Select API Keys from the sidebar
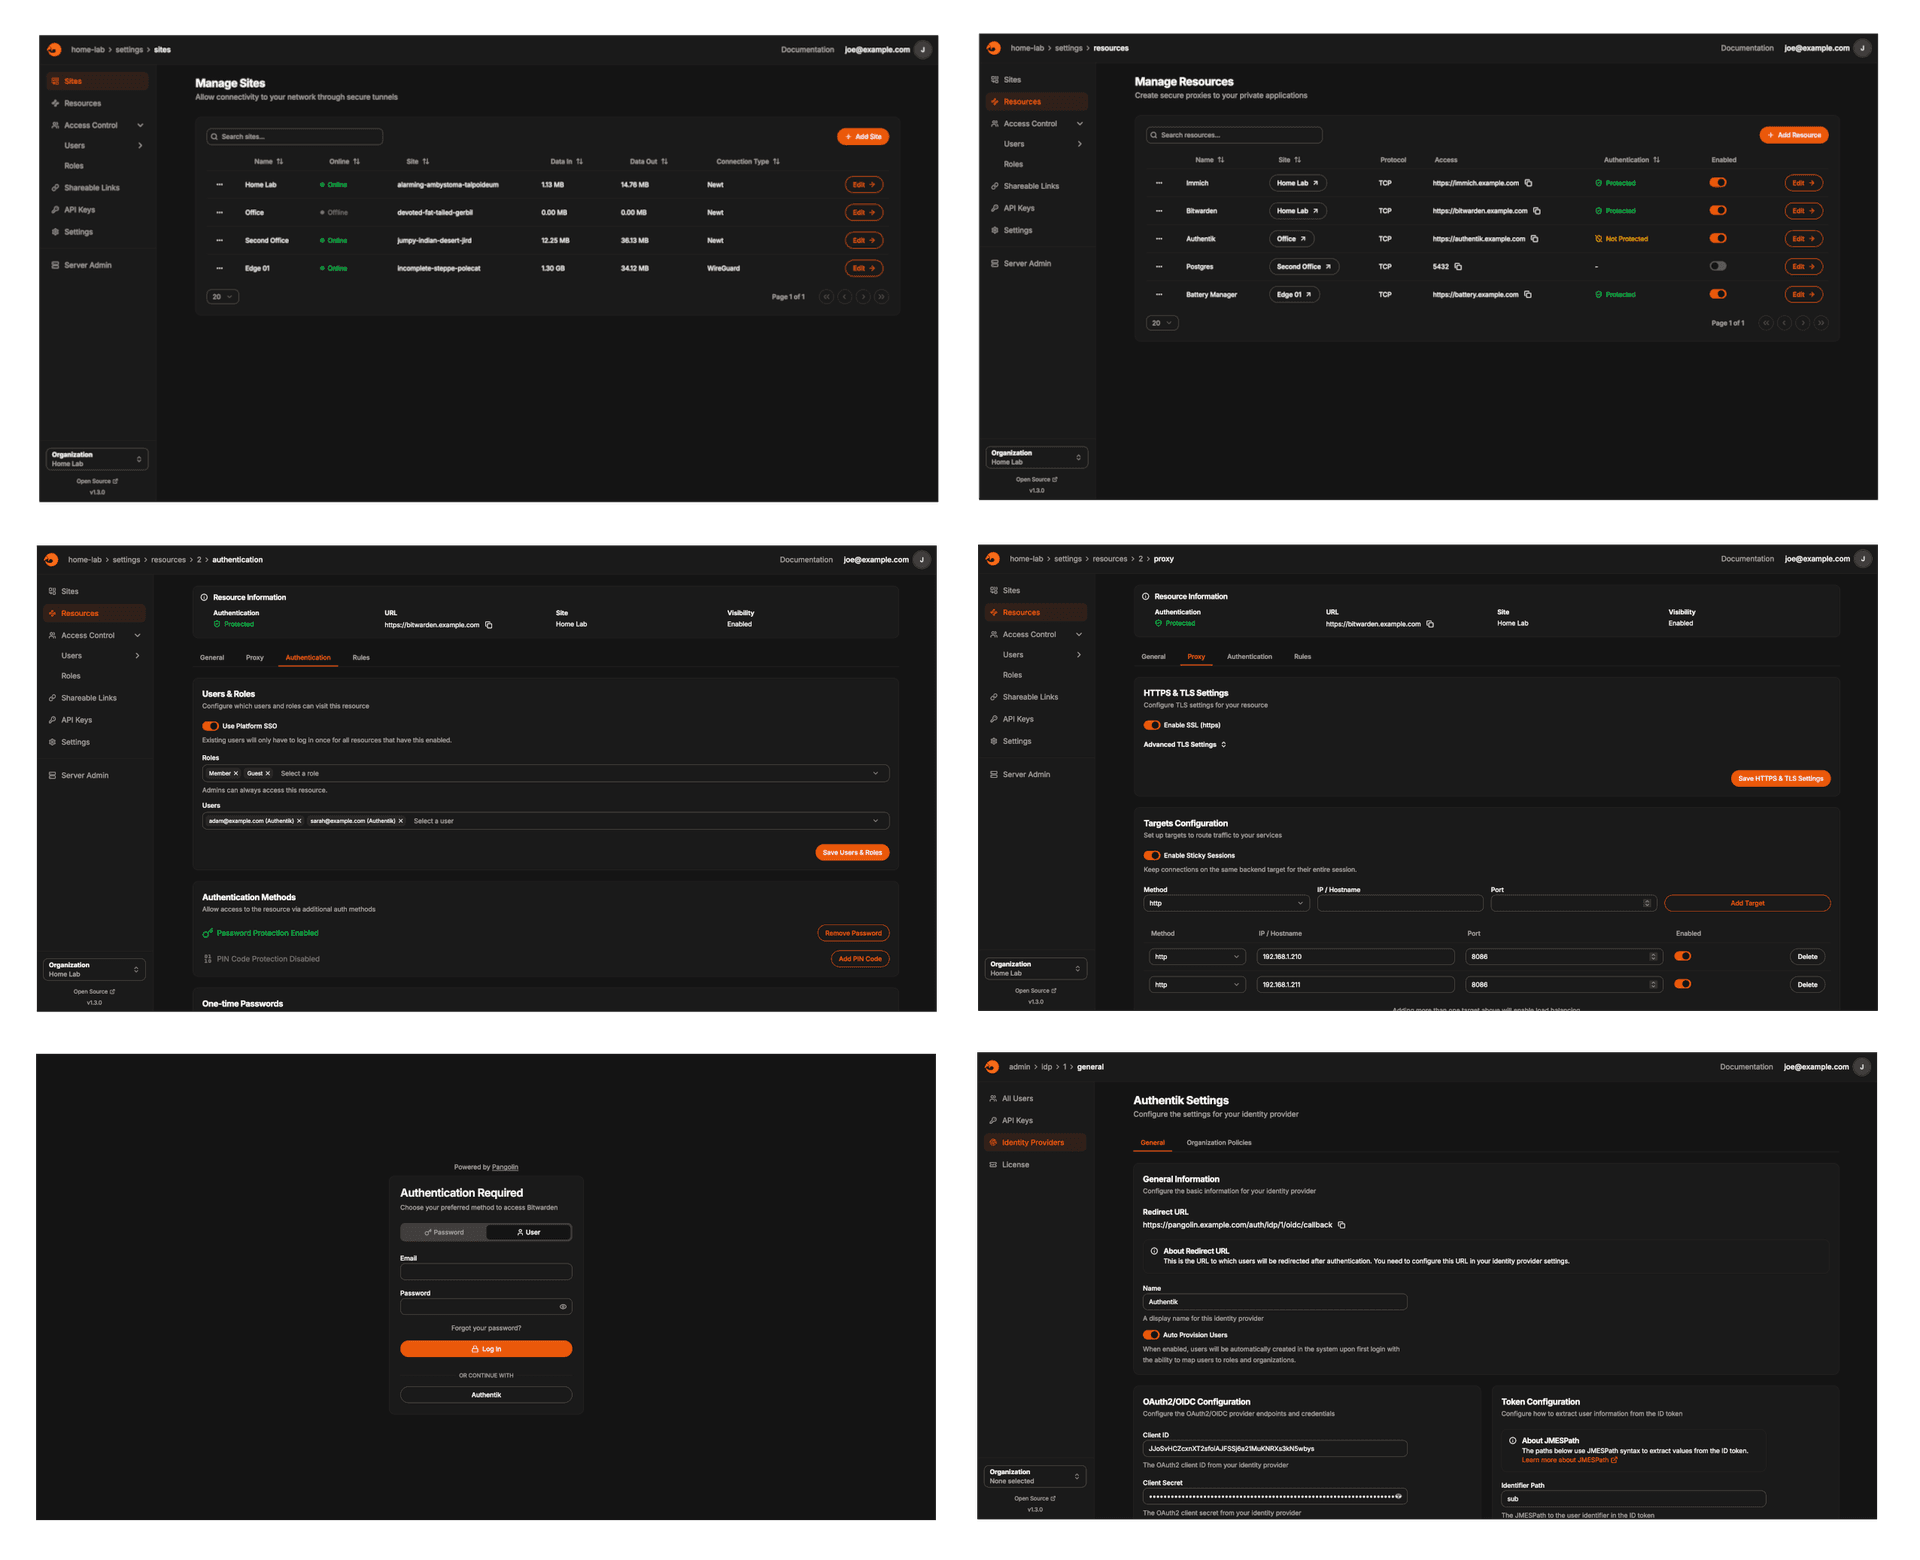Image resolution: width=1920 pixels, height=1560 pixels. 77,210
